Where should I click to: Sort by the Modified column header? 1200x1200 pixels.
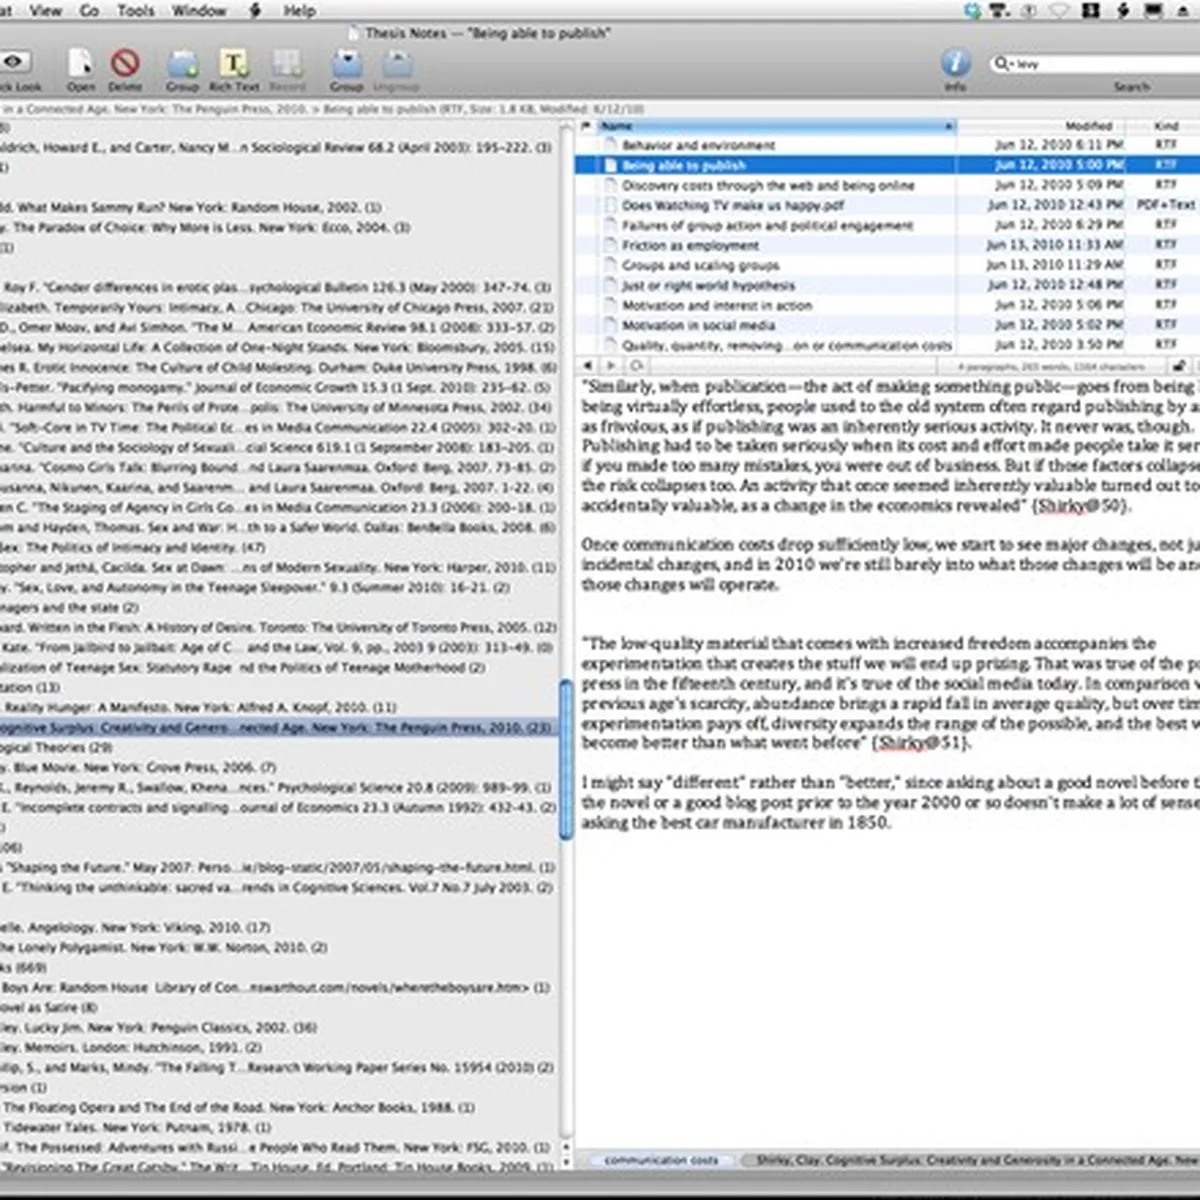(1088, 126)
